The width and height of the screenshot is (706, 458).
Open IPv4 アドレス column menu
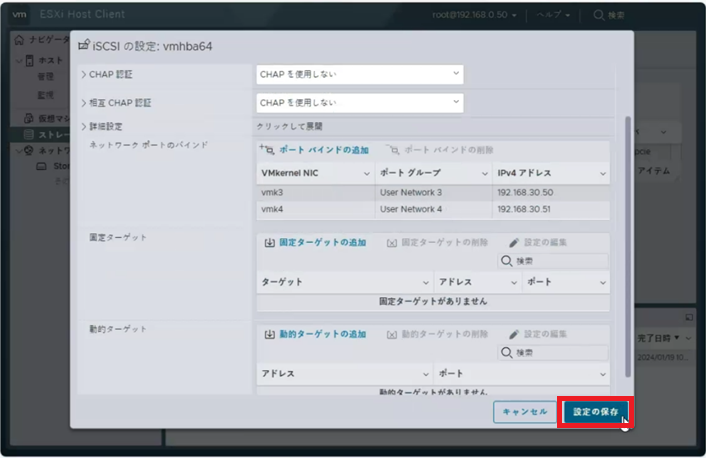[603, 174]
